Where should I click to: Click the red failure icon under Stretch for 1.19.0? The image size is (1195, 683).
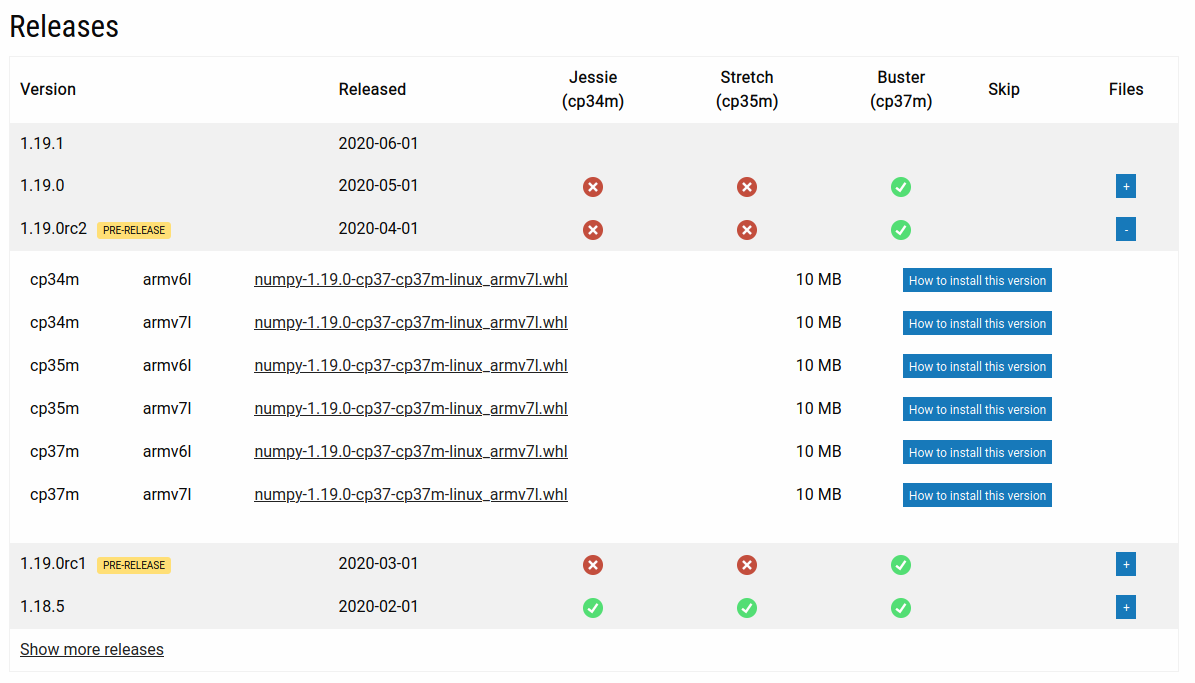[x=747, y=187]
